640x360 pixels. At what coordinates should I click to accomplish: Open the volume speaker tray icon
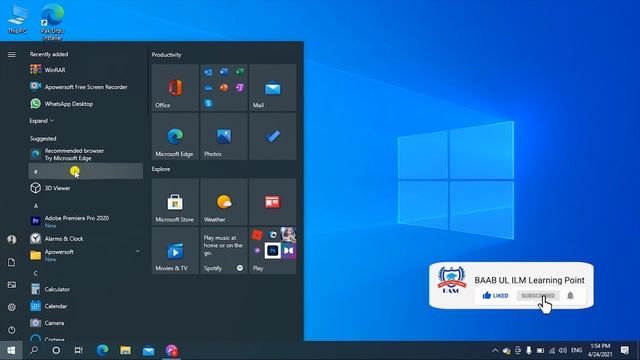[563, 350]
